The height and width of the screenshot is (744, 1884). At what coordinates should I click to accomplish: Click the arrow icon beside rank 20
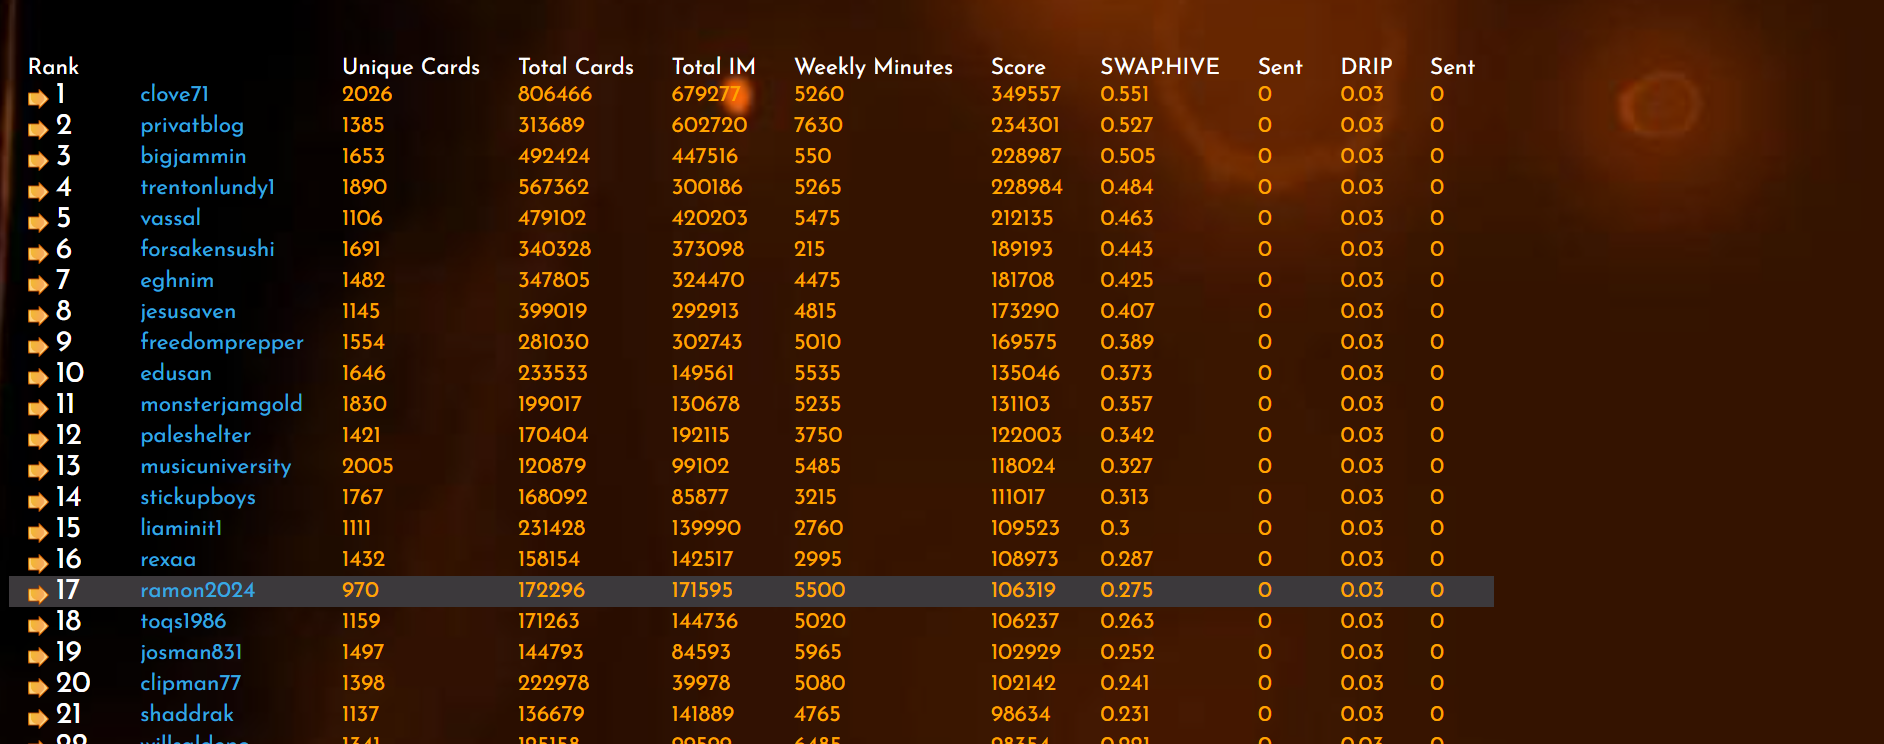coord(38,688)
